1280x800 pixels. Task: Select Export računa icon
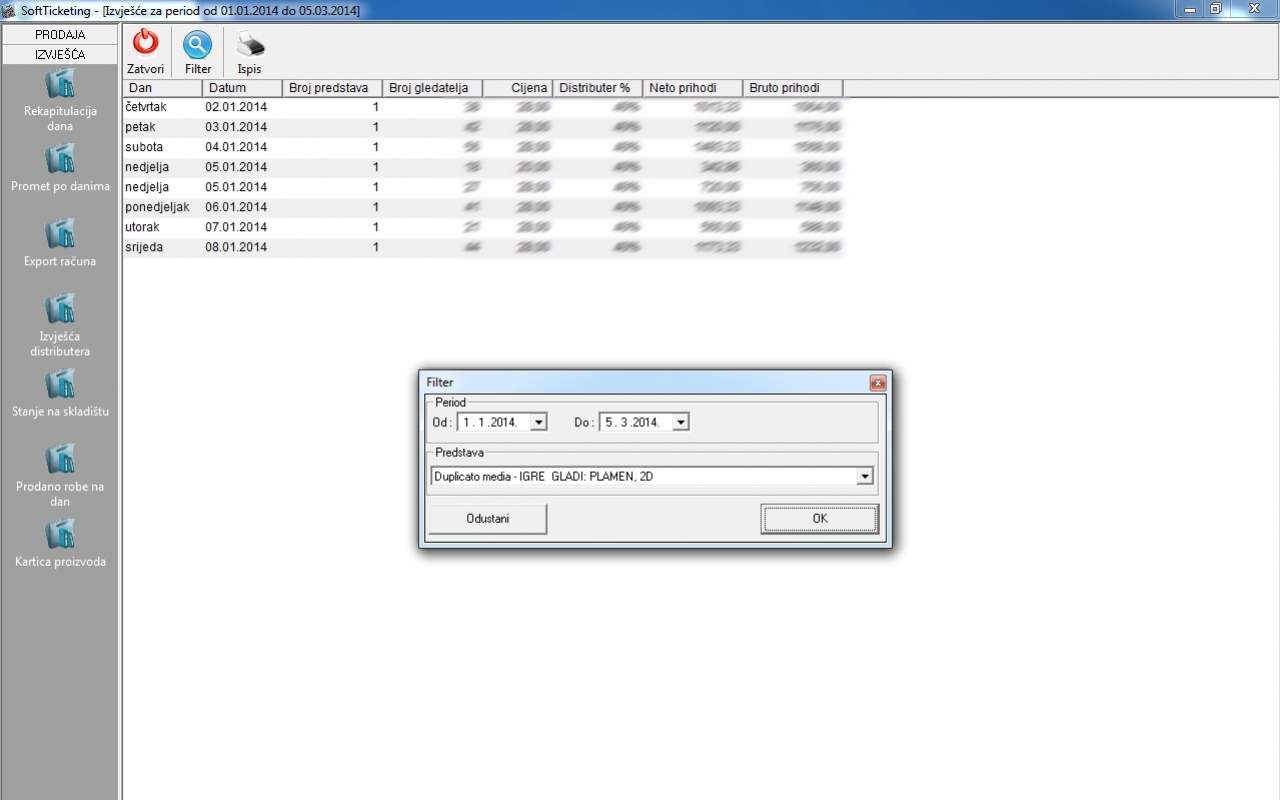coord(60,235)
